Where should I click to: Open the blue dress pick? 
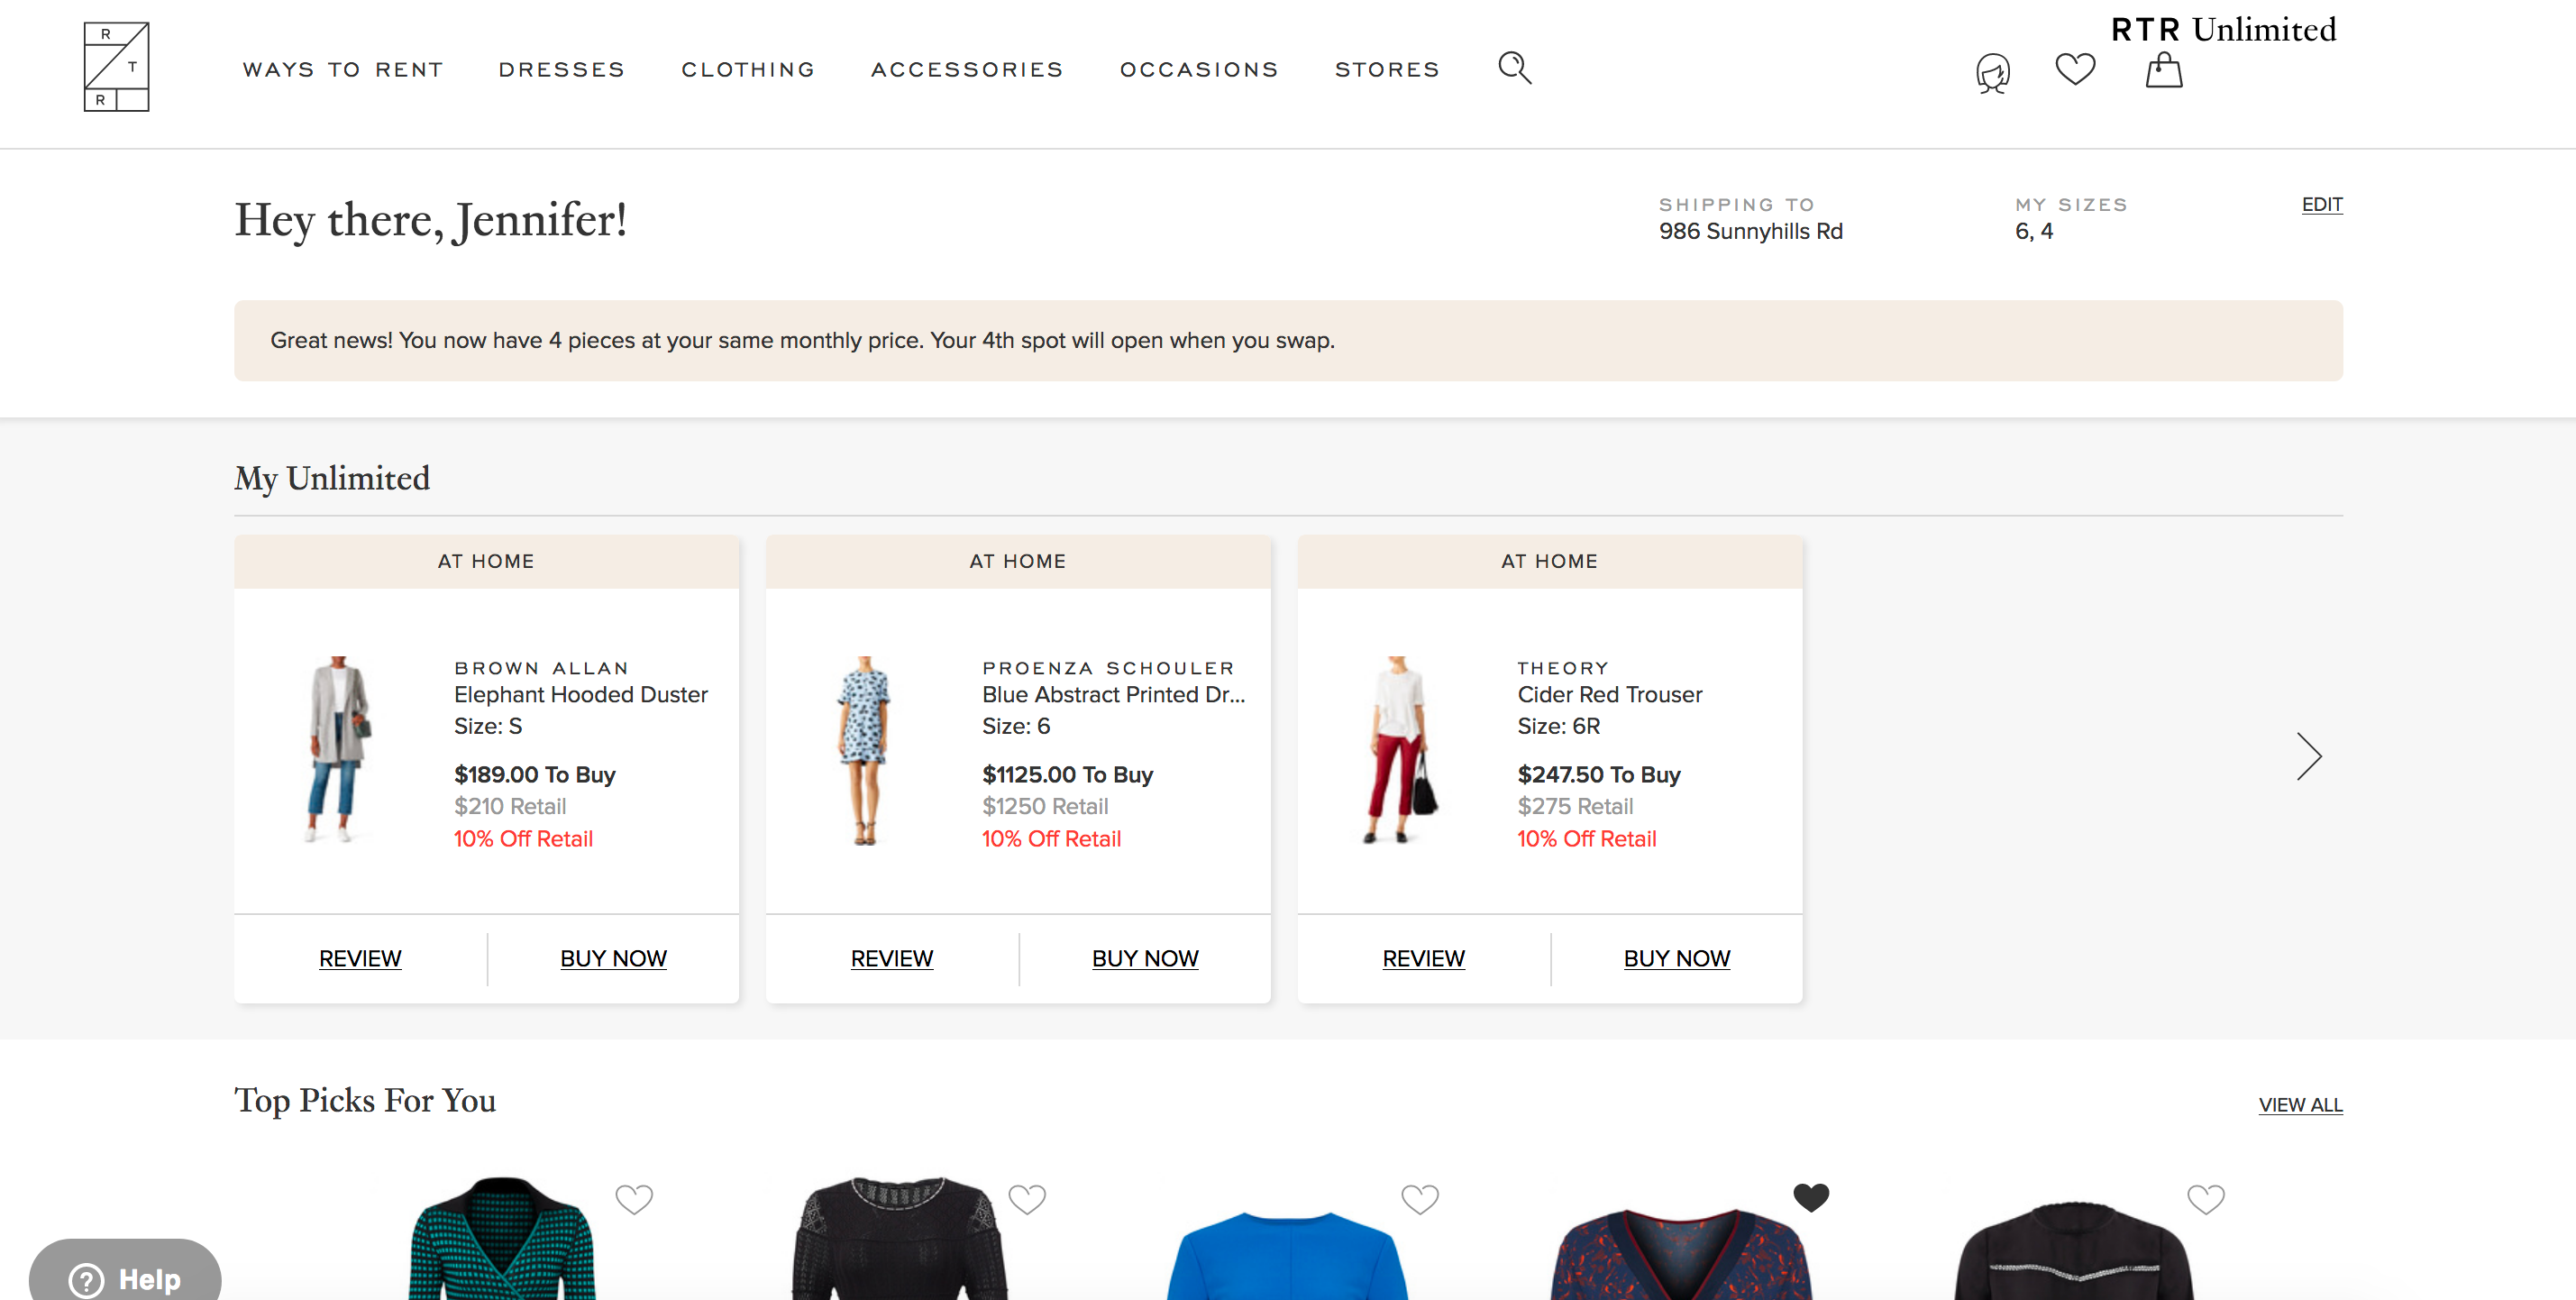[1288, 1255]
